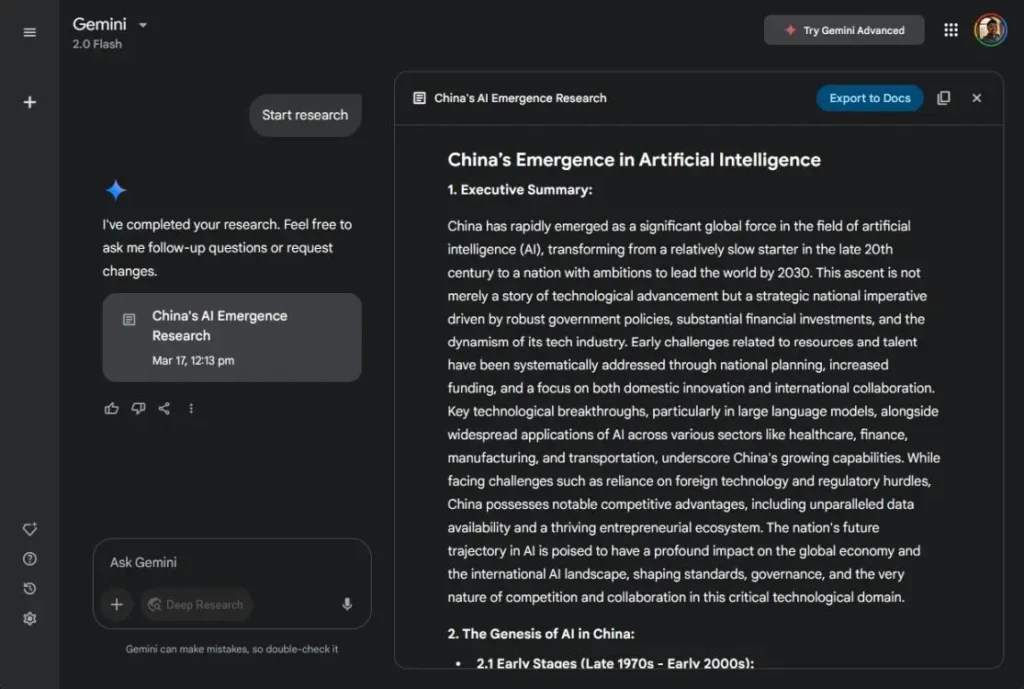Start a new chat with the plus icon
The image size is (1024, 689).
(x=29, y=101)
